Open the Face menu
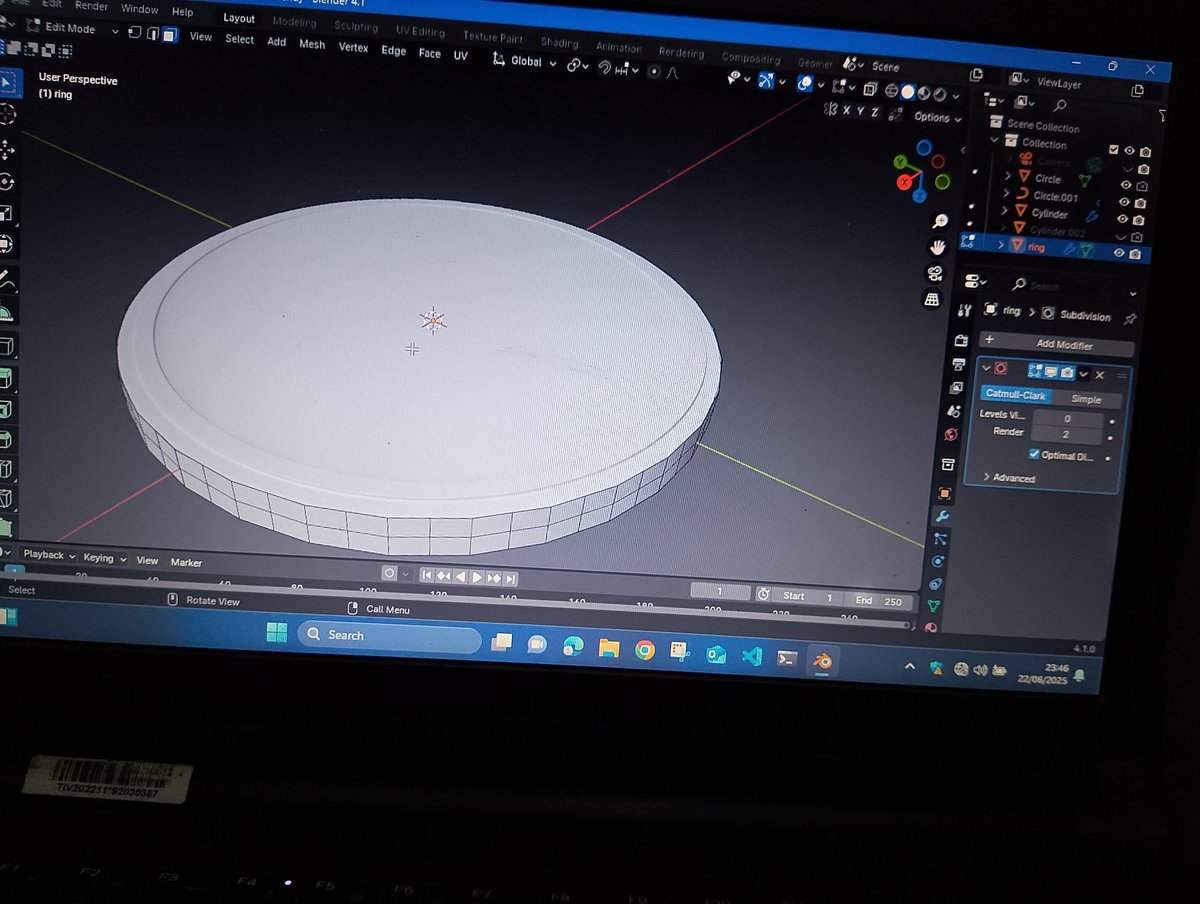The image size is (1200, 904). coord(429,53)
